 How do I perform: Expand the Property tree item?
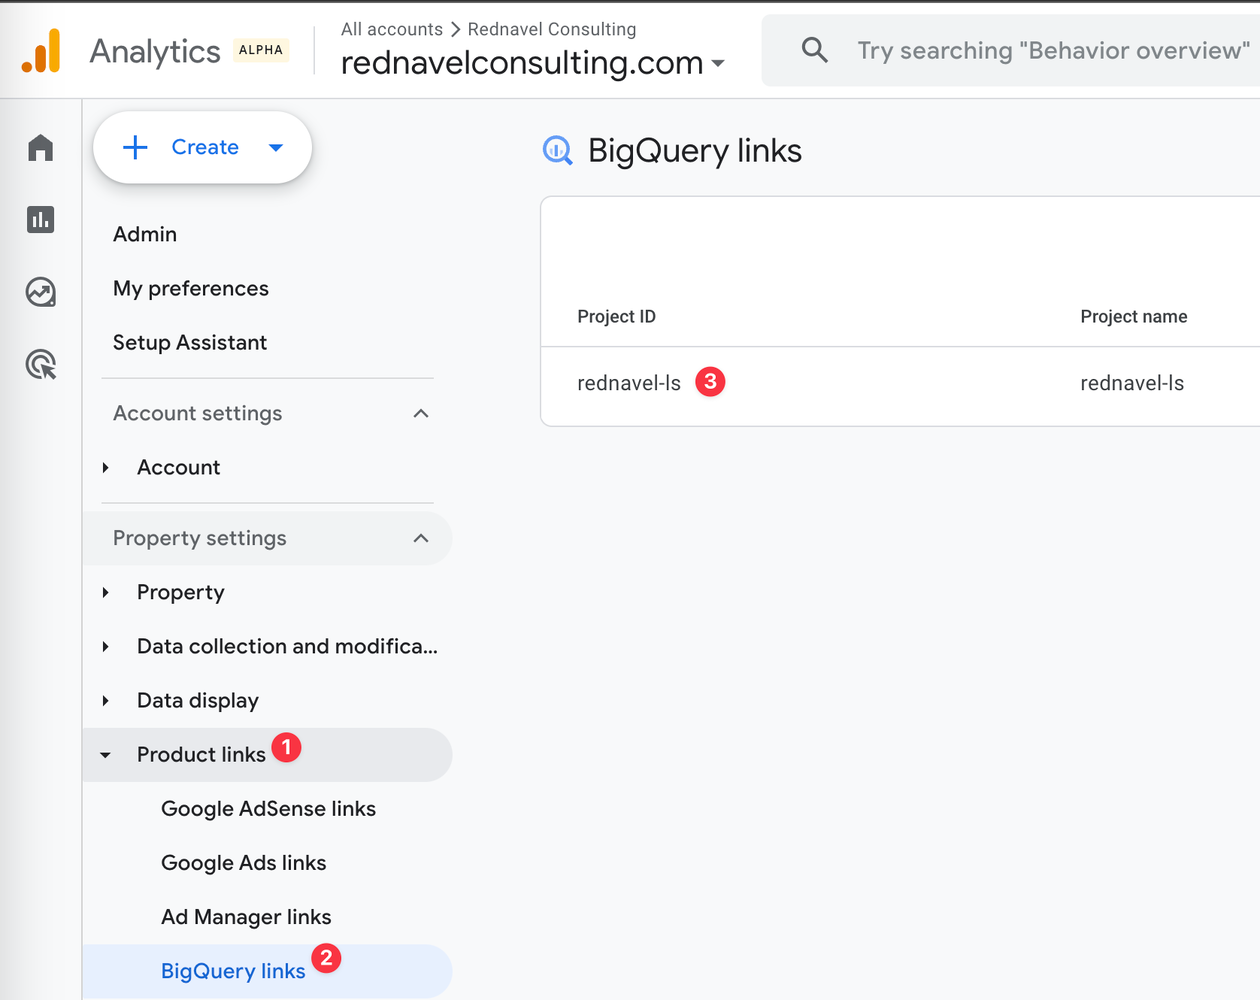click(x=106, y=593)
